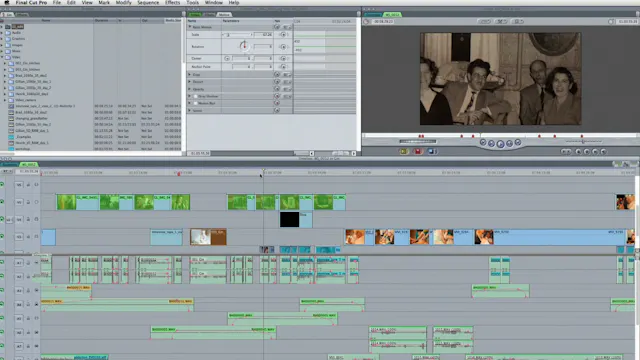This screenshot has width=640, height=360.
Task: Toggle audible control of track A1
Action: pos(2,262)
